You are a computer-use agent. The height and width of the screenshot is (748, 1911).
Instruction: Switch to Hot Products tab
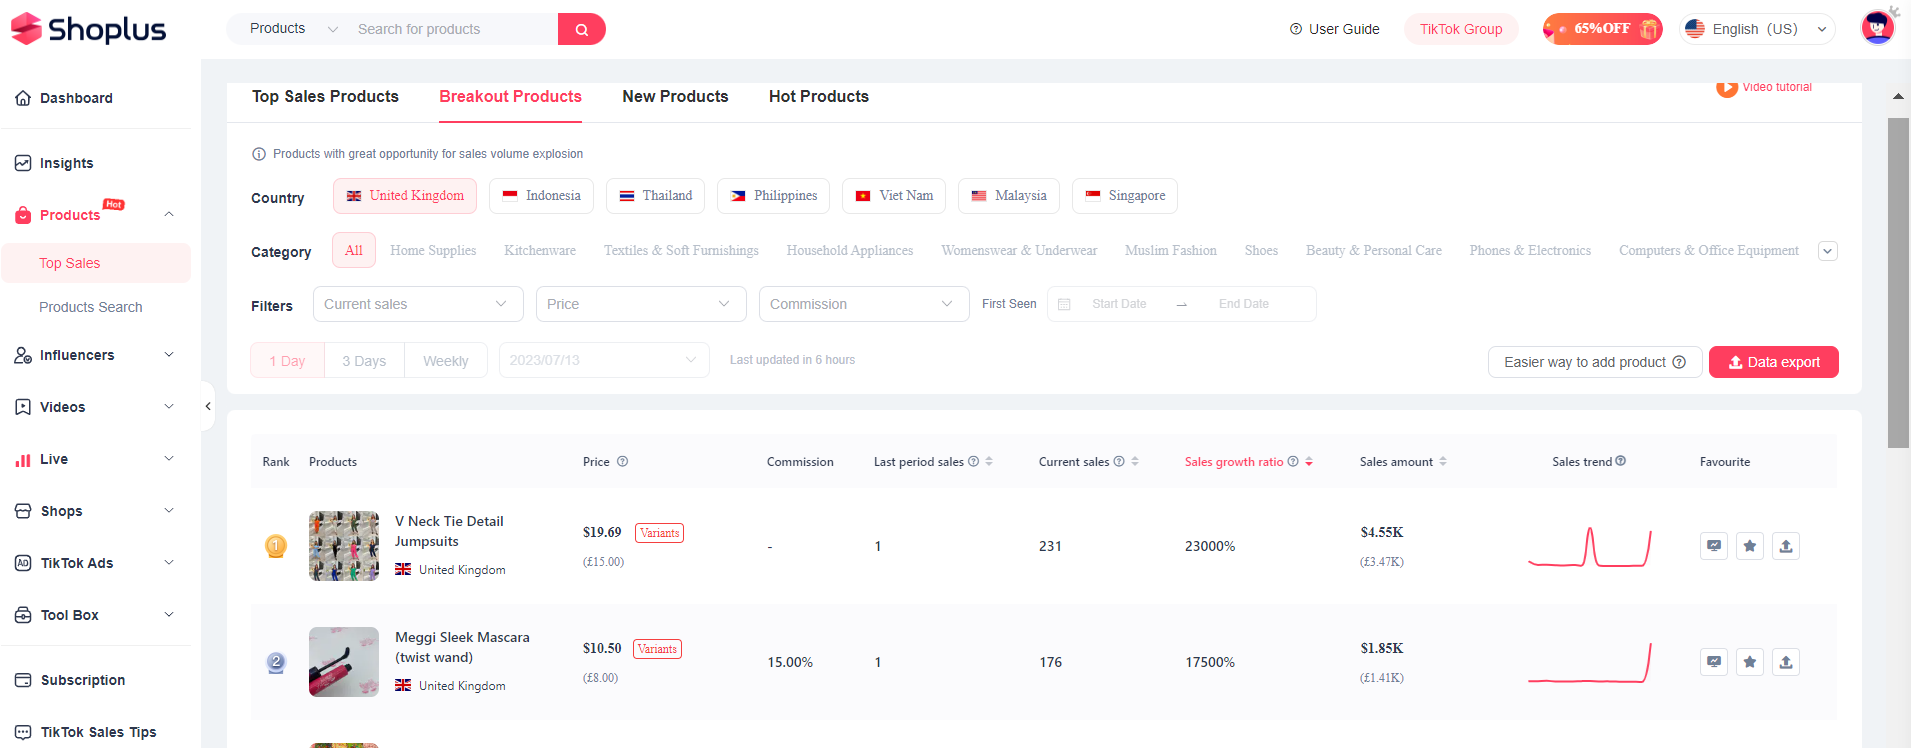(819, 96)
